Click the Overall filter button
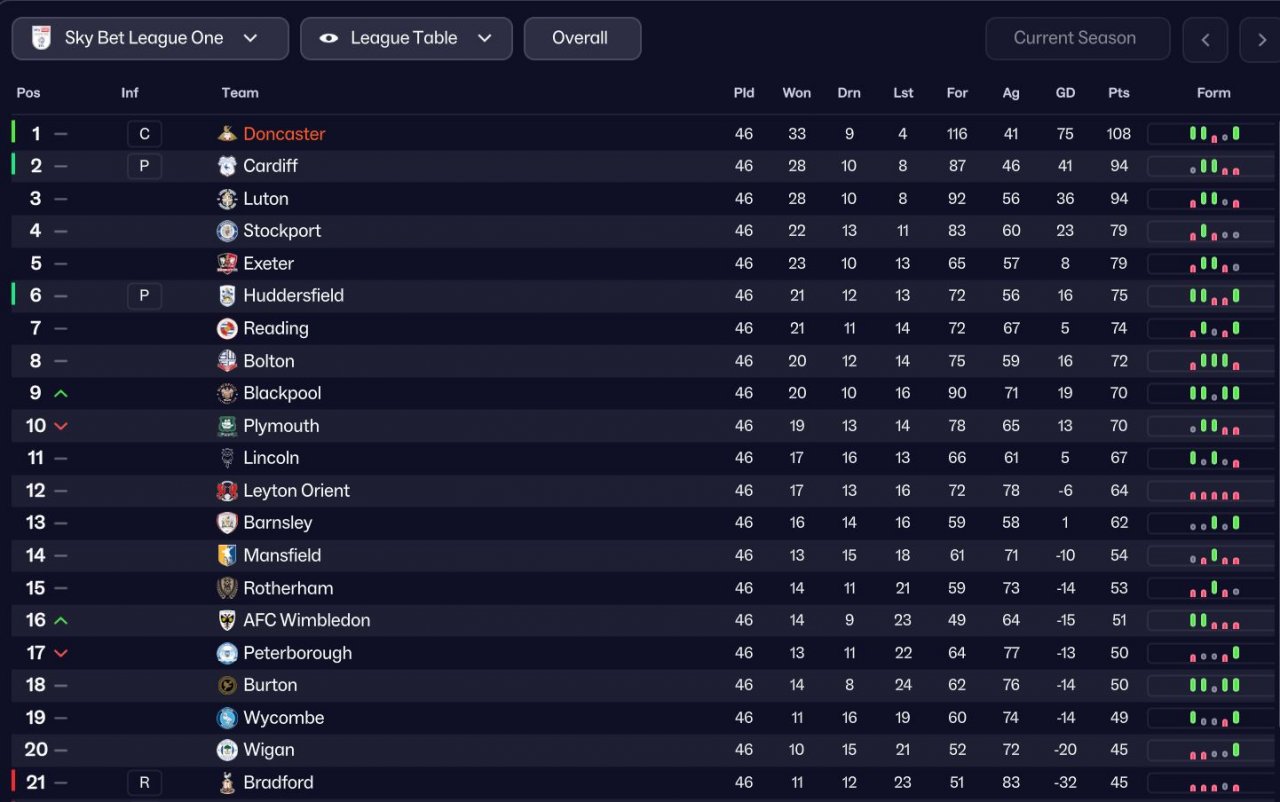Viewport: 1280px width, 802px height. [582, 38]
